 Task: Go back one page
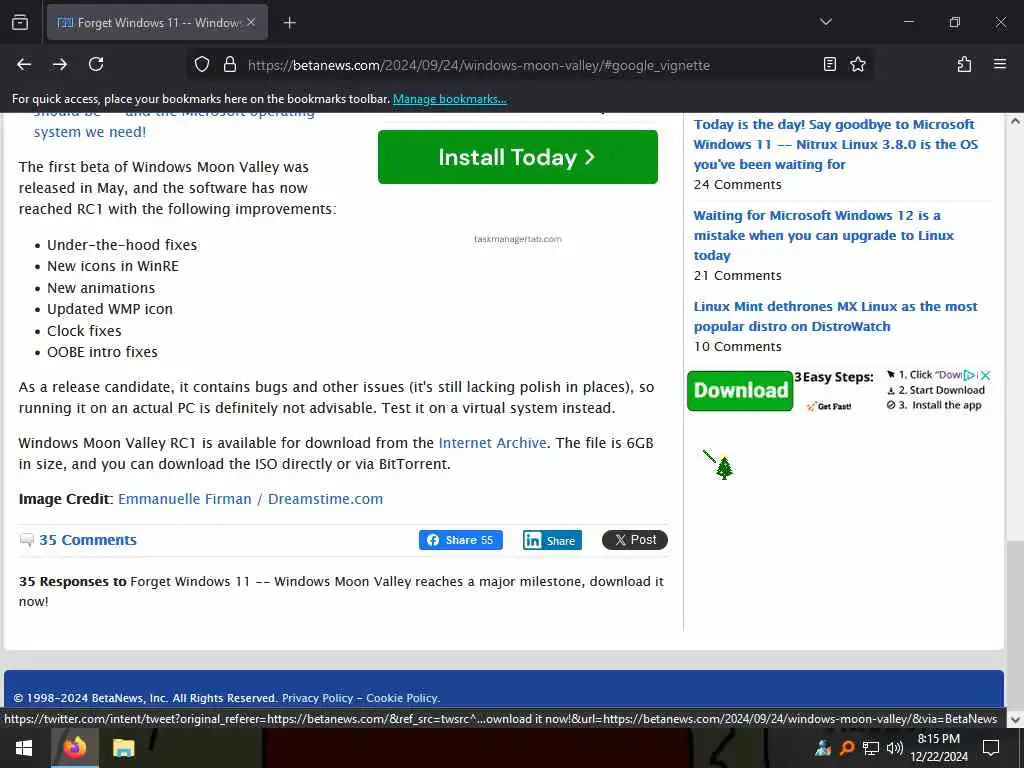tap(24, 64)
